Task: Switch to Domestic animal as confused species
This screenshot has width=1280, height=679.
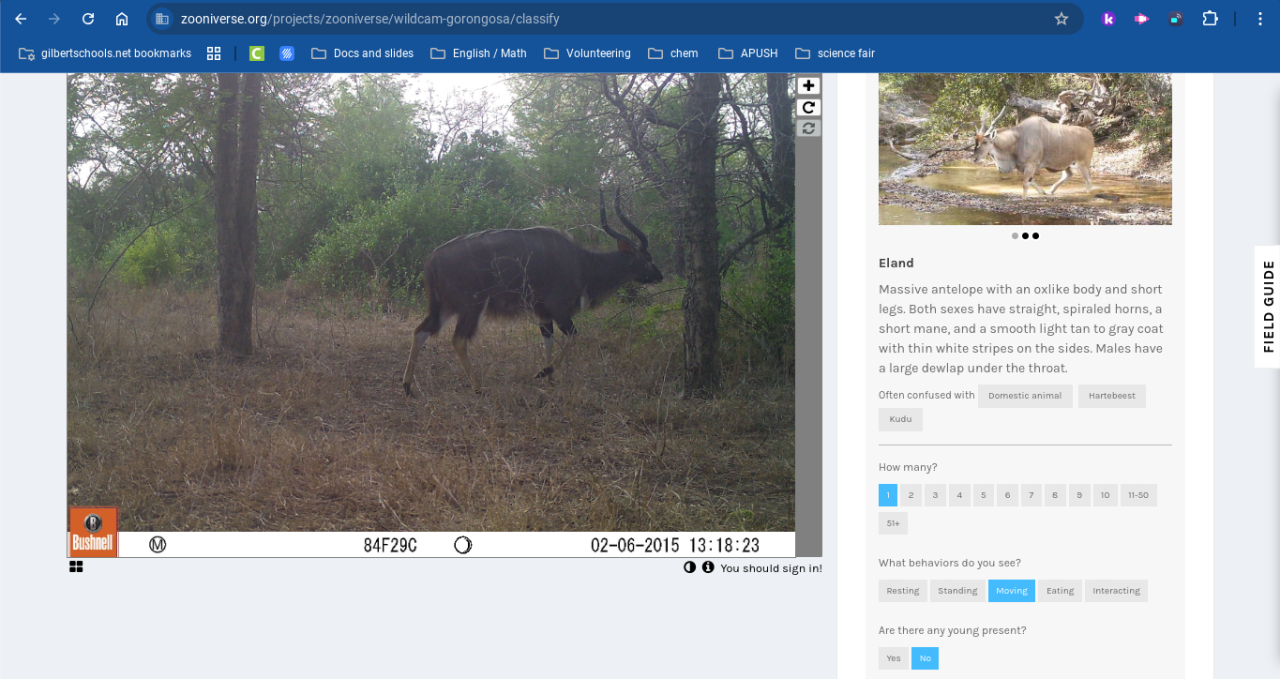Action: [1025, 396]
